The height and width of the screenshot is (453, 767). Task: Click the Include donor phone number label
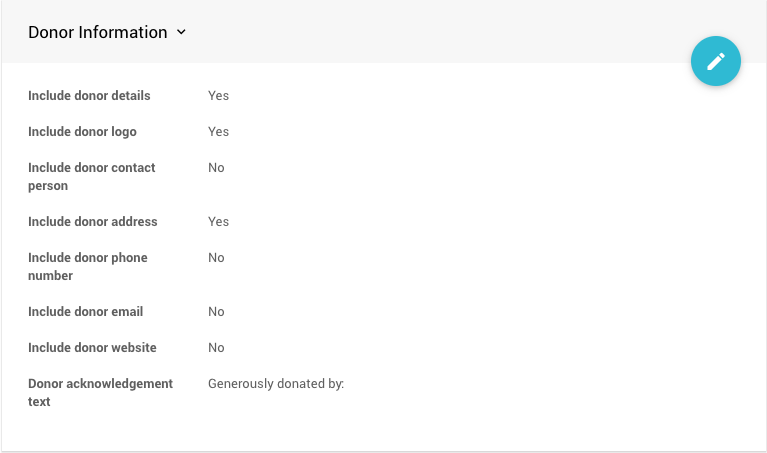tap(87, 266)
